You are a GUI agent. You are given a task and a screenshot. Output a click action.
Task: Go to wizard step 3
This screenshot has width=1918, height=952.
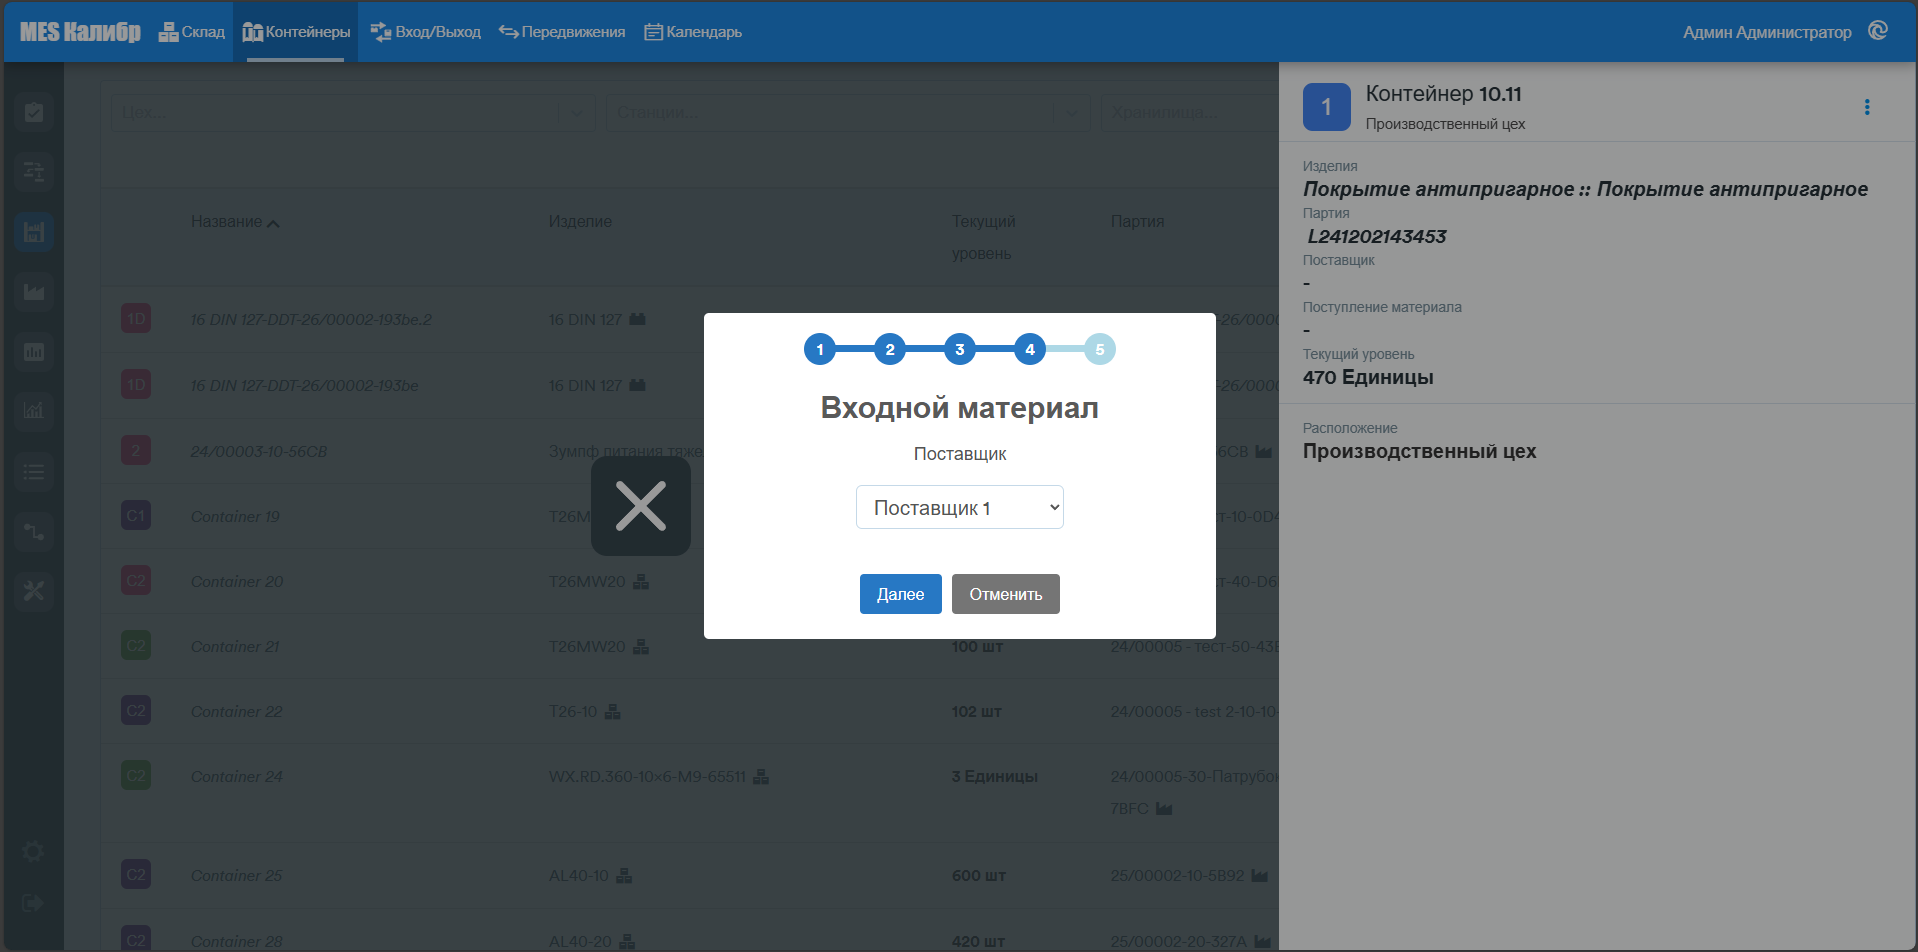(960, 349)
